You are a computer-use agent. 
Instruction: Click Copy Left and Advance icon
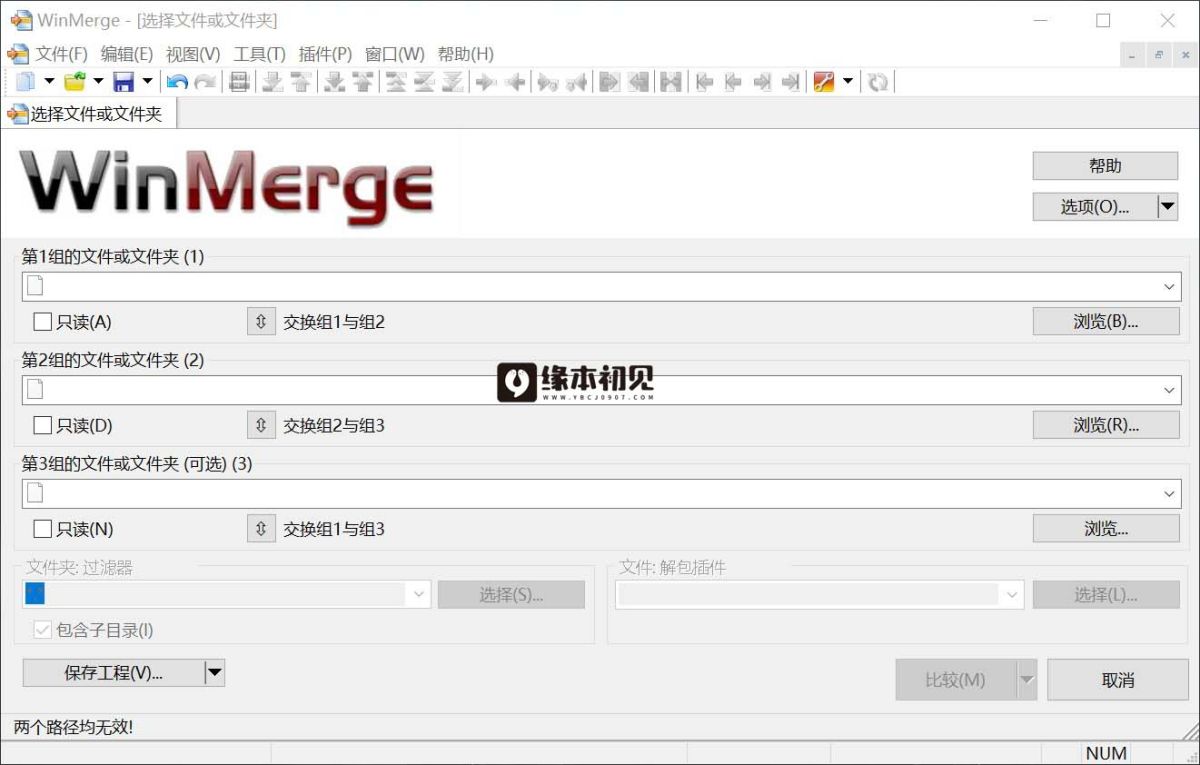[x=576, y=82]
